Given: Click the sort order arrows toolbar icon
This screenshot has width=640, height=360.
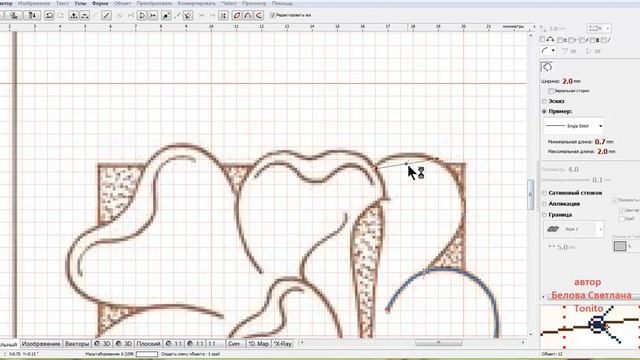Looking at the screenshot, I should [x=32, y=16].
